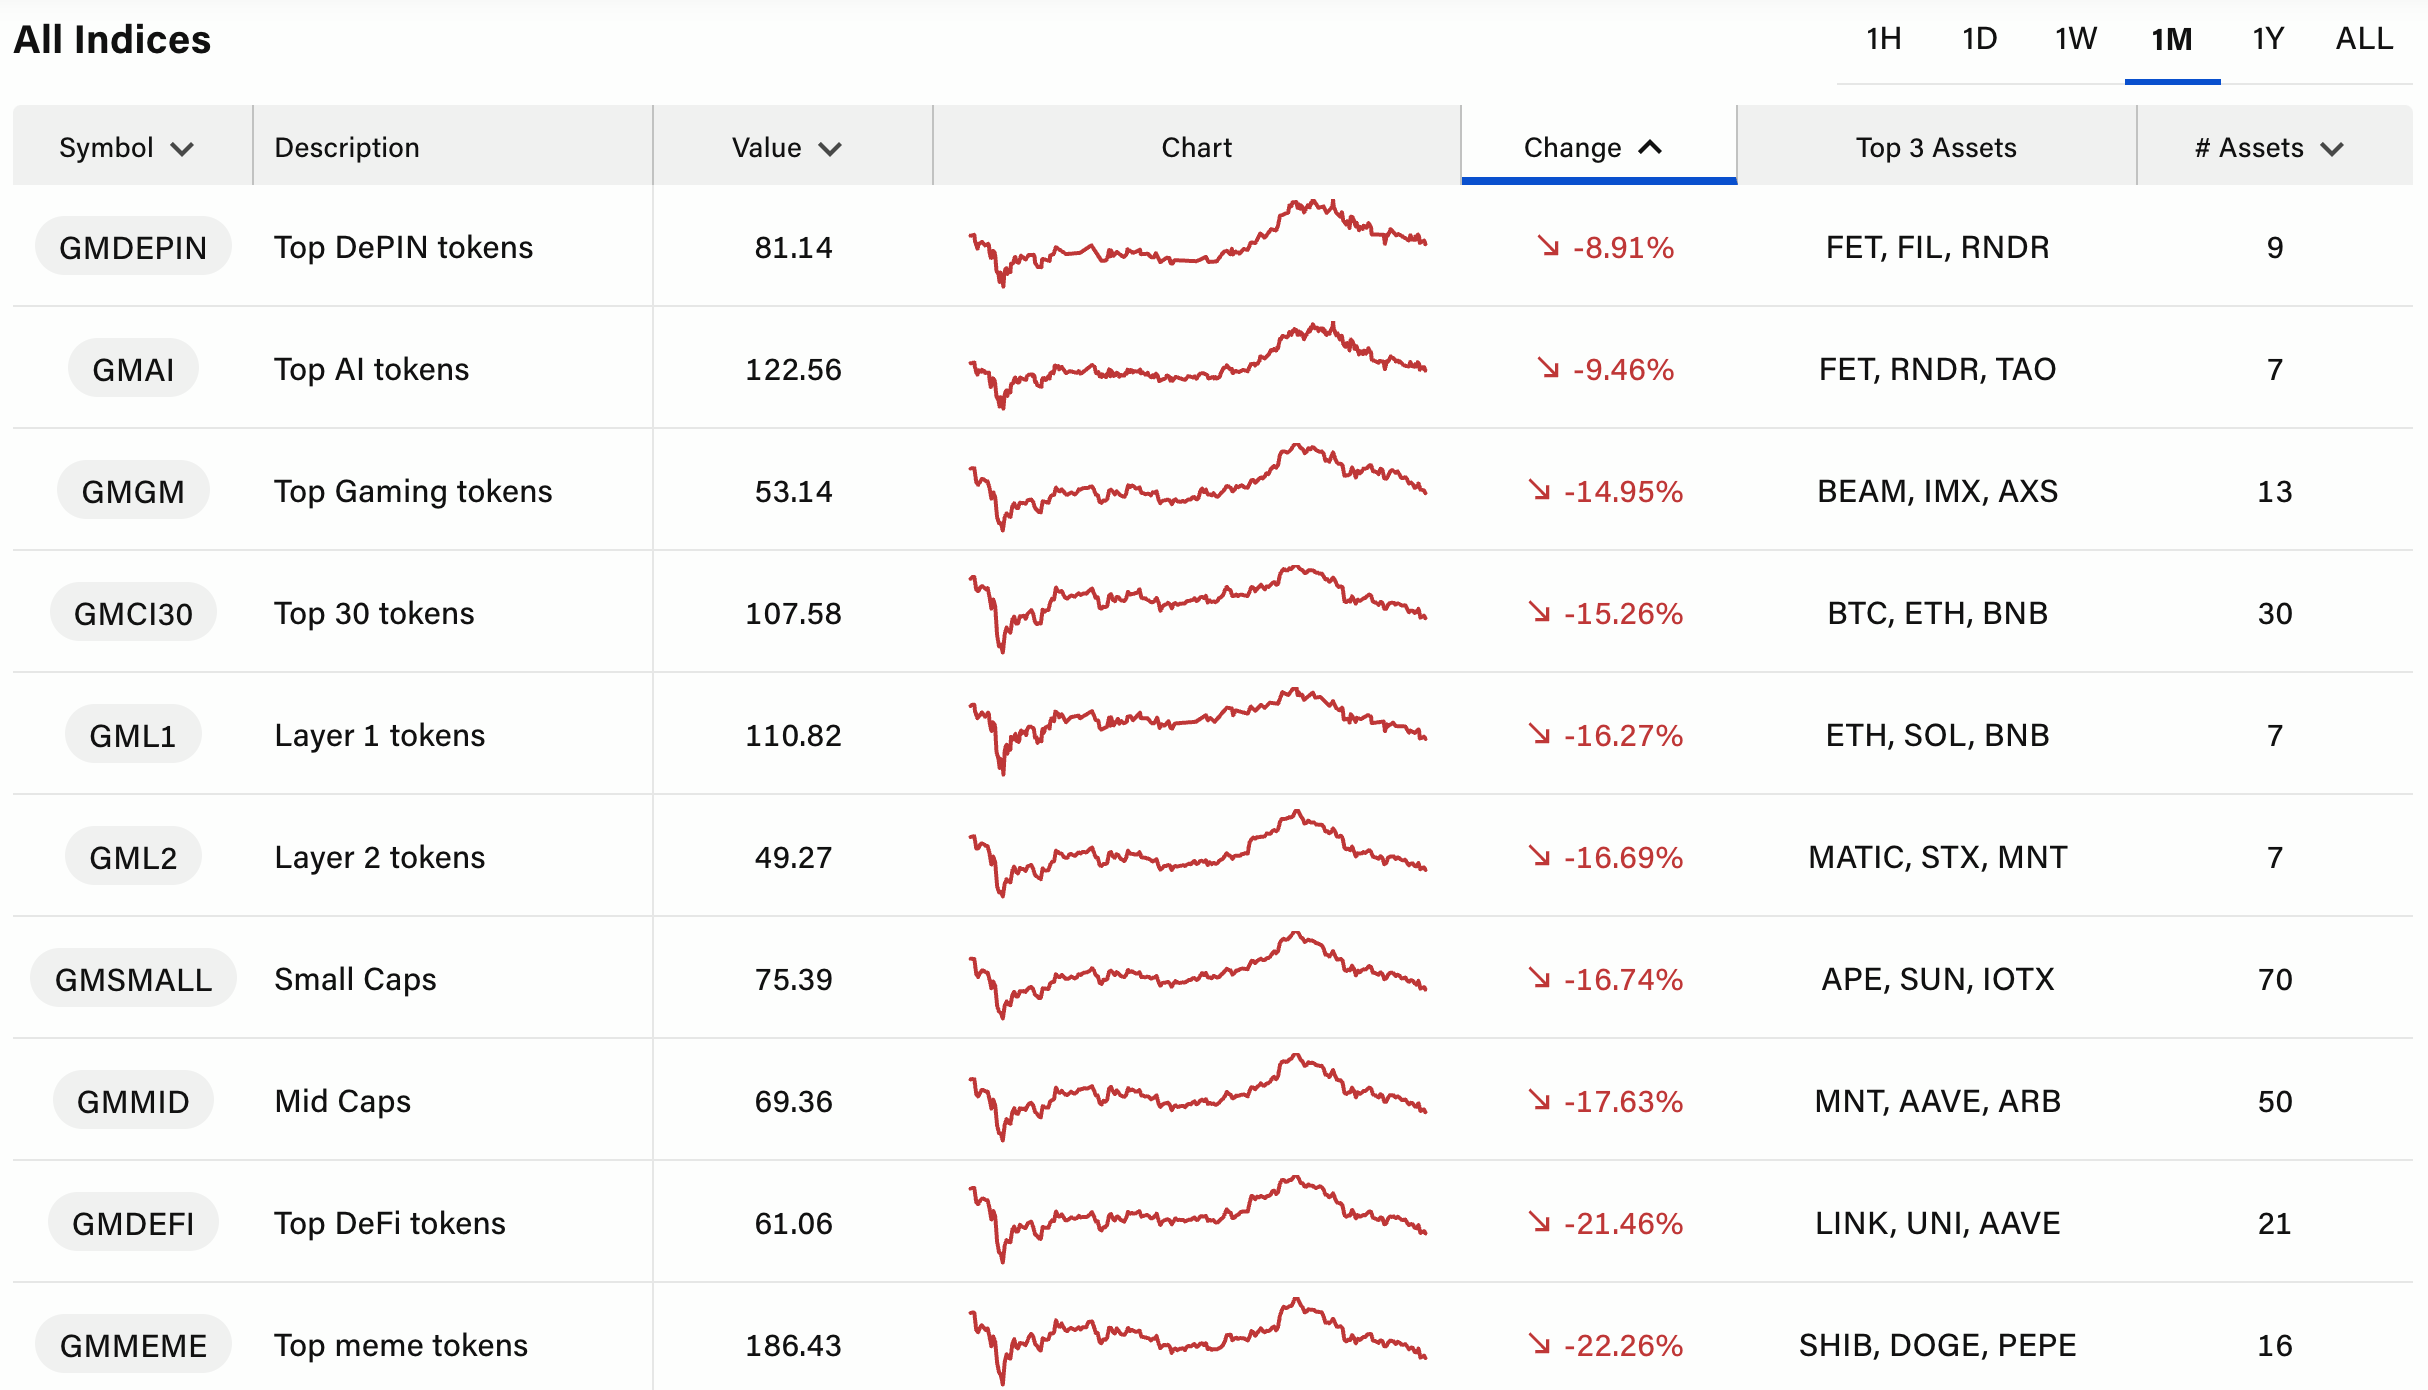2428x1390 pixels.
Task: Open the Top DeFi tokens description
Action: click(x=390, y=1223)
